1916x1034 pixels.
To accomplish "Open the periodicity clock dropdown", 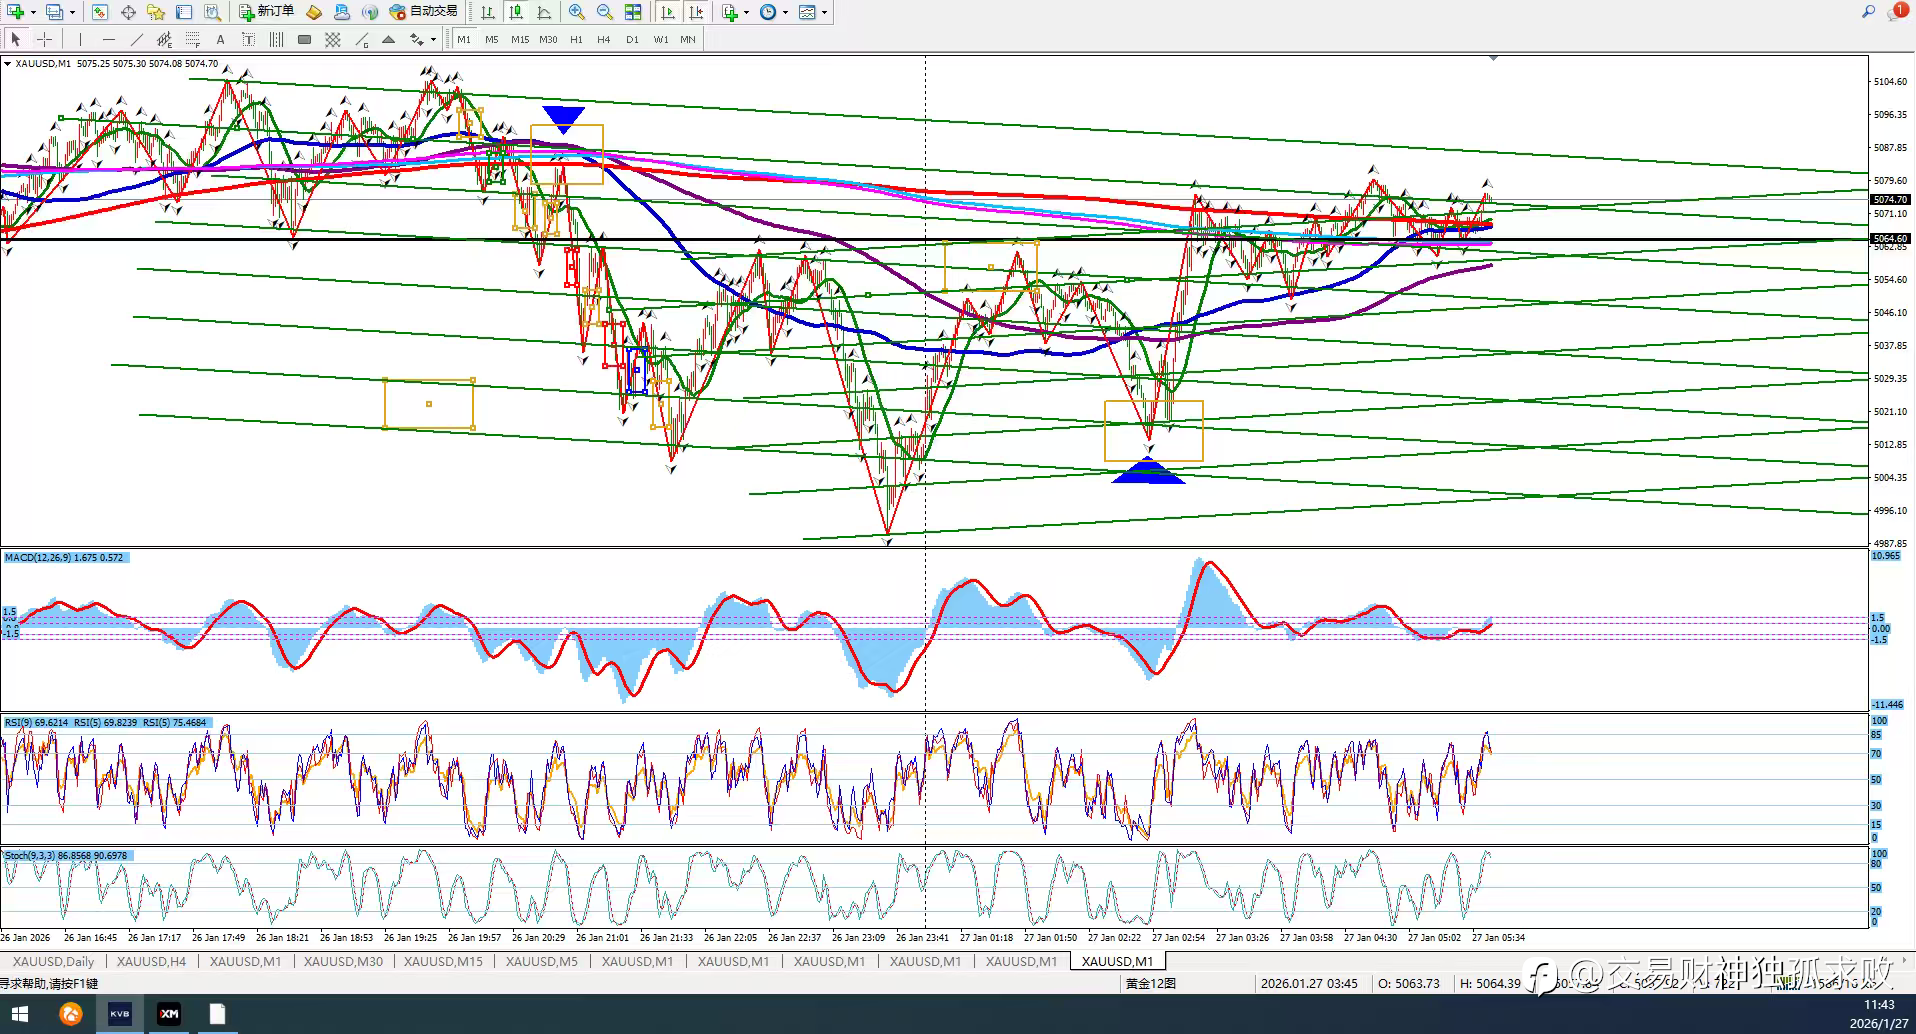I will 785,12.
